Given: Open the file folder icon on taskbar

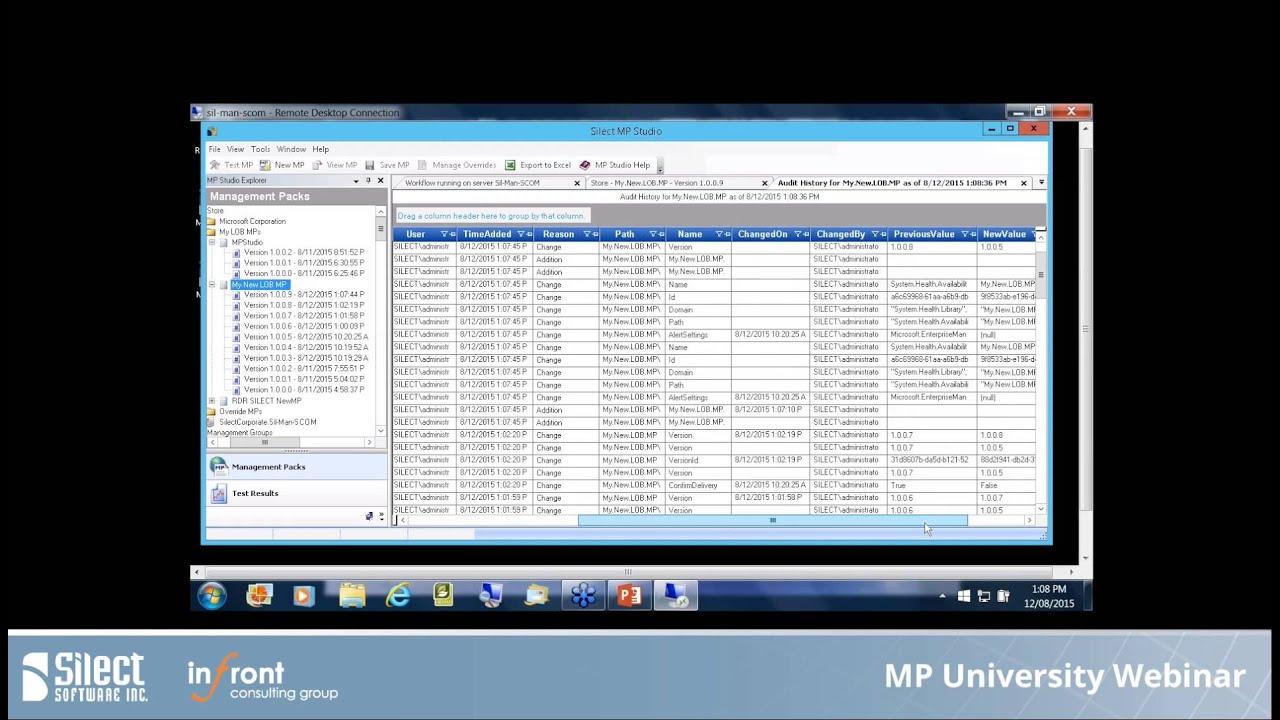Looking at the screenshot, I should (352, 596).
